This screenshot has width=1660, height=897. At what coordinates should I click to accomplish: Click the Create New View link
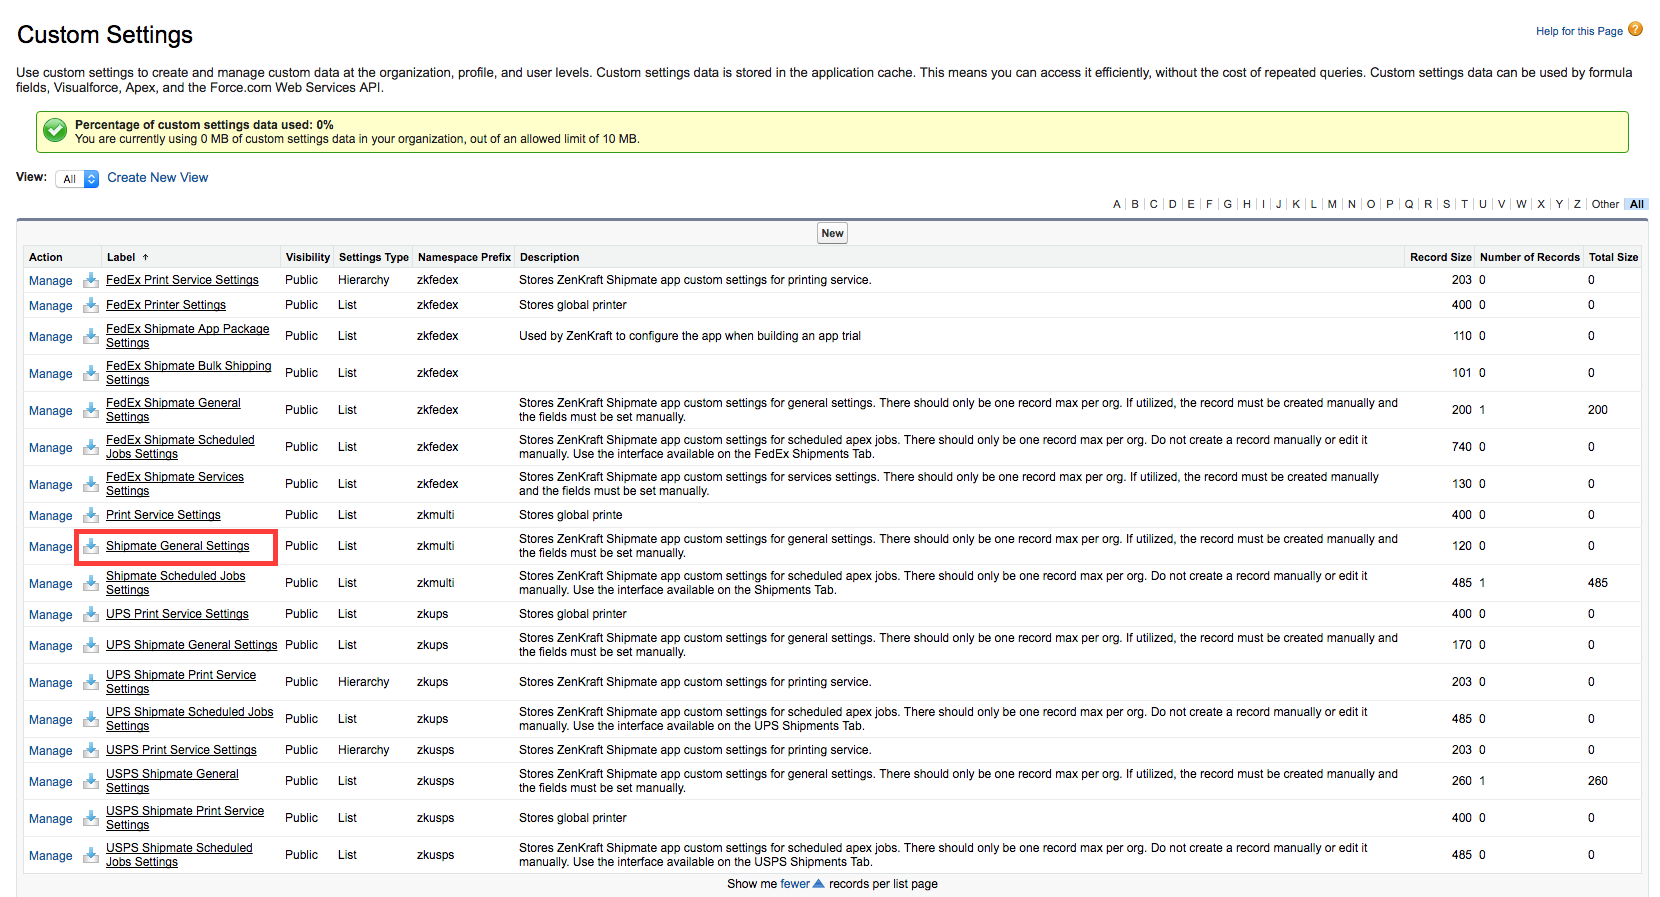point(158,178)
